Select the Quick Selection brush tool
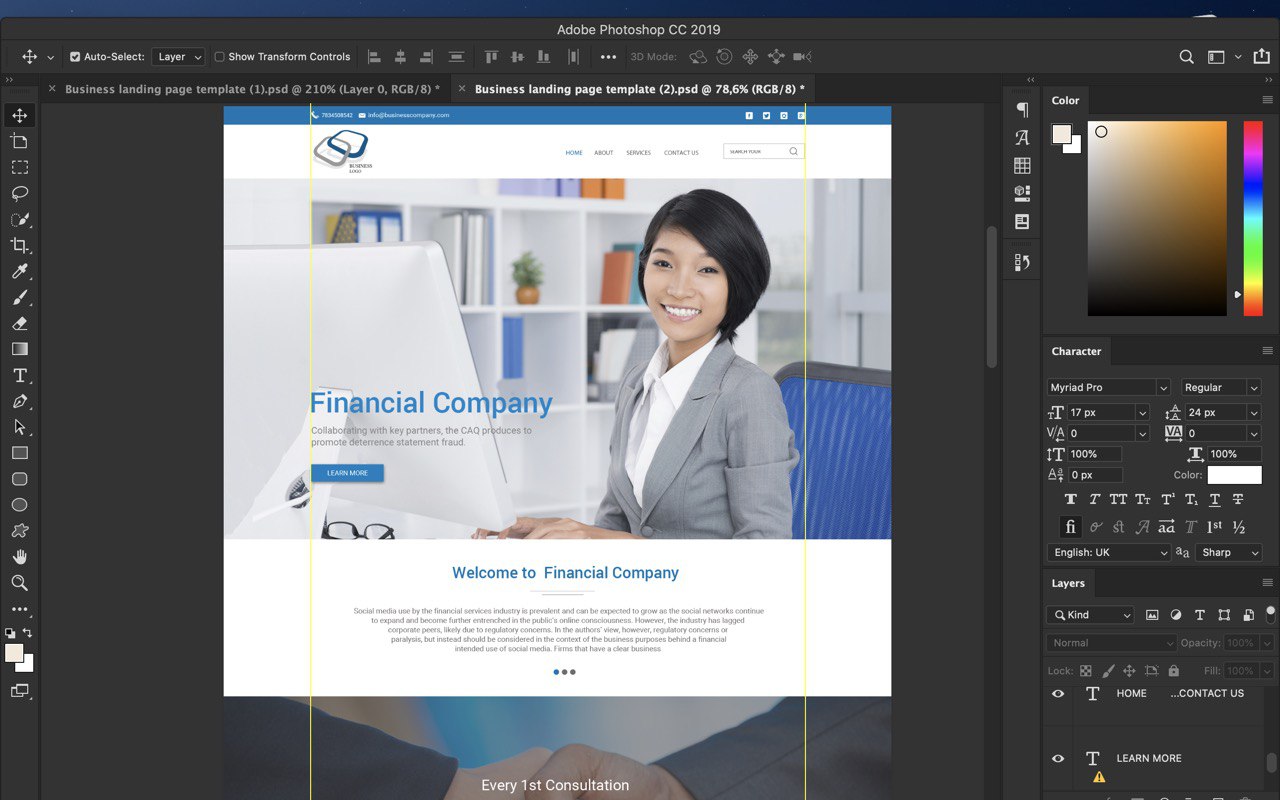Viewport: 1280px width, 800px height. click(19, 220)
